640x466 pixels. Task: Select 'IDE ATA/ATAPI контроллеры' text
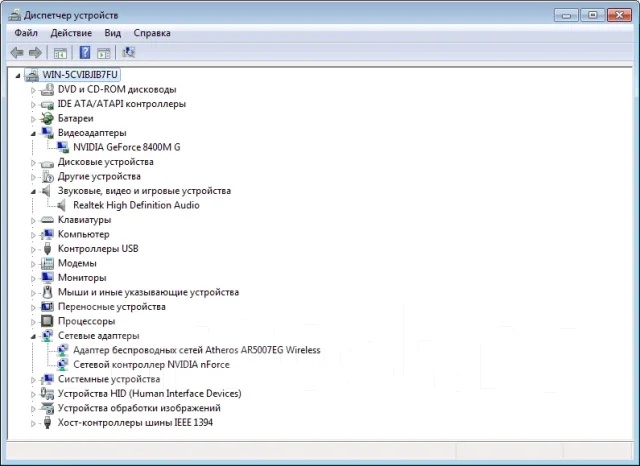pyautogui.click(x=122, y=104)
